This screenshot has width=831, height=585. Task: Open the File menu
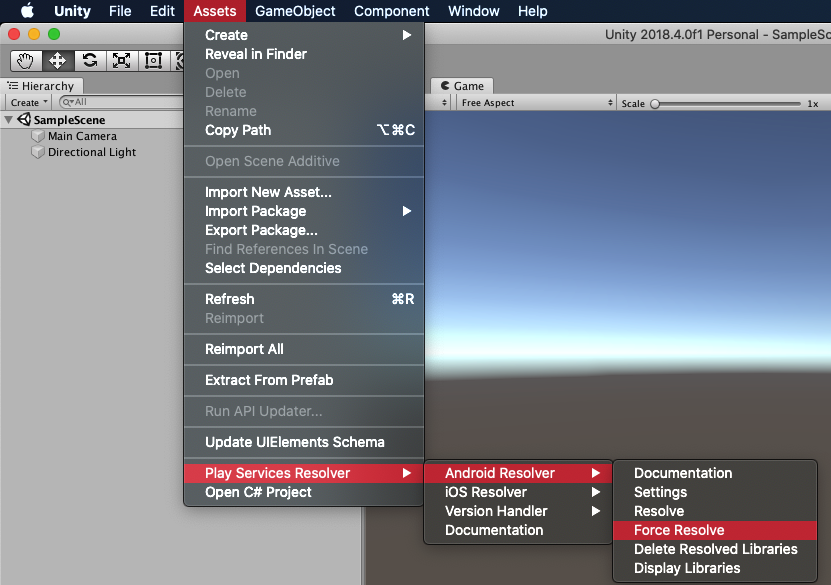coord(120,11)
